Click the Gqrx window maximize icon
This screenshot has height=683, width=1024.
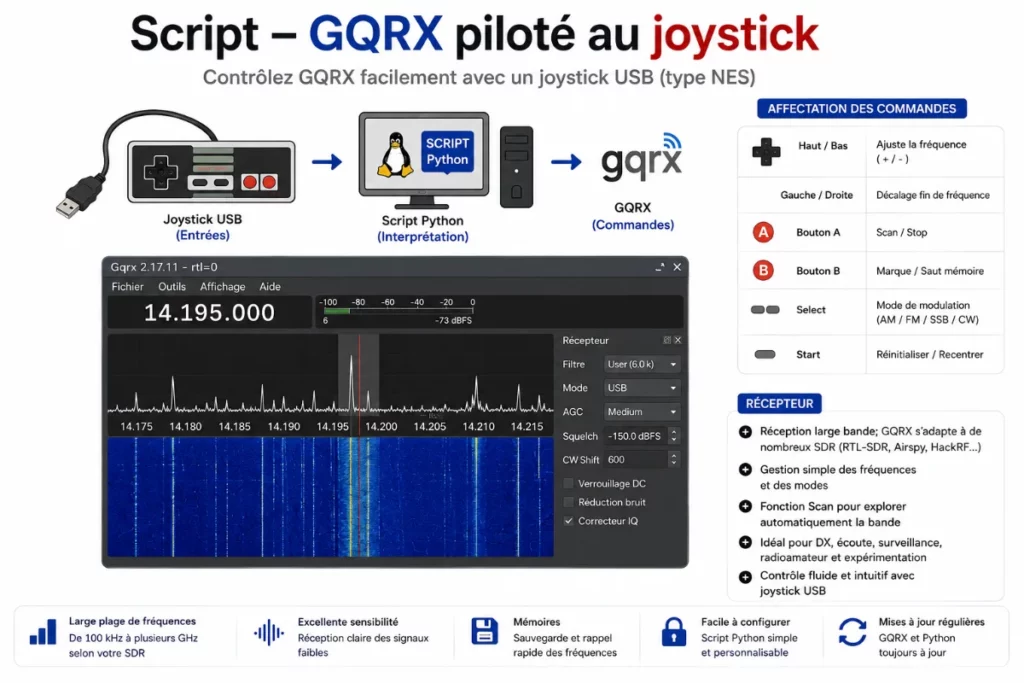click(x=660, y=267)
